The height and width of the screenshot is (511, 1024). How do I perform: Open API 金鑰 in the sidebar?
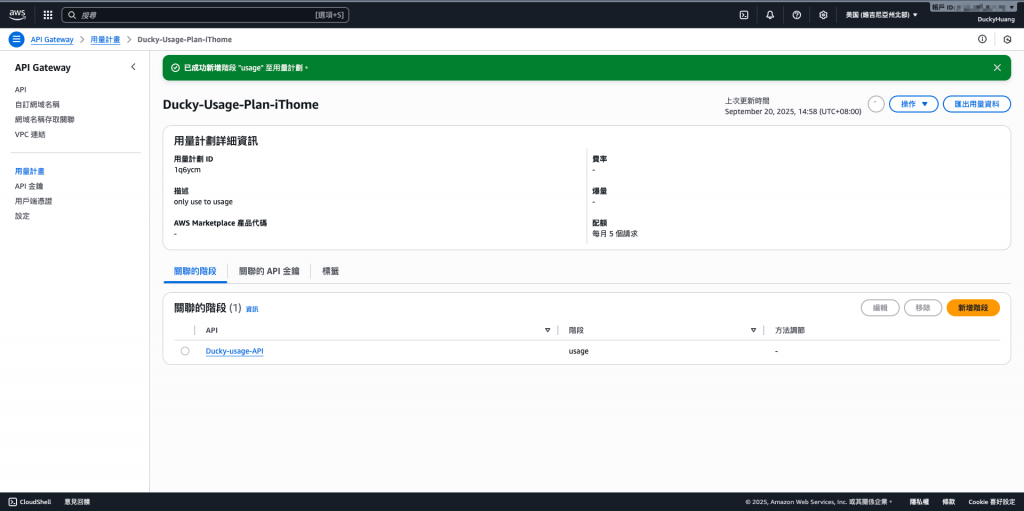coord(29,186)
